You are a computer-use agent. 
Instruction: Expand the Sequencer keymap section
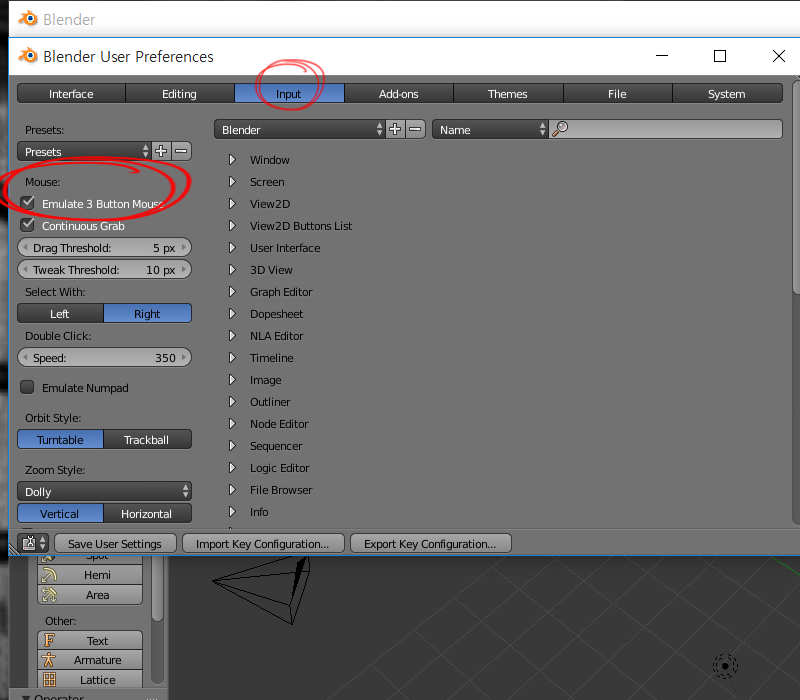(232, 445)
